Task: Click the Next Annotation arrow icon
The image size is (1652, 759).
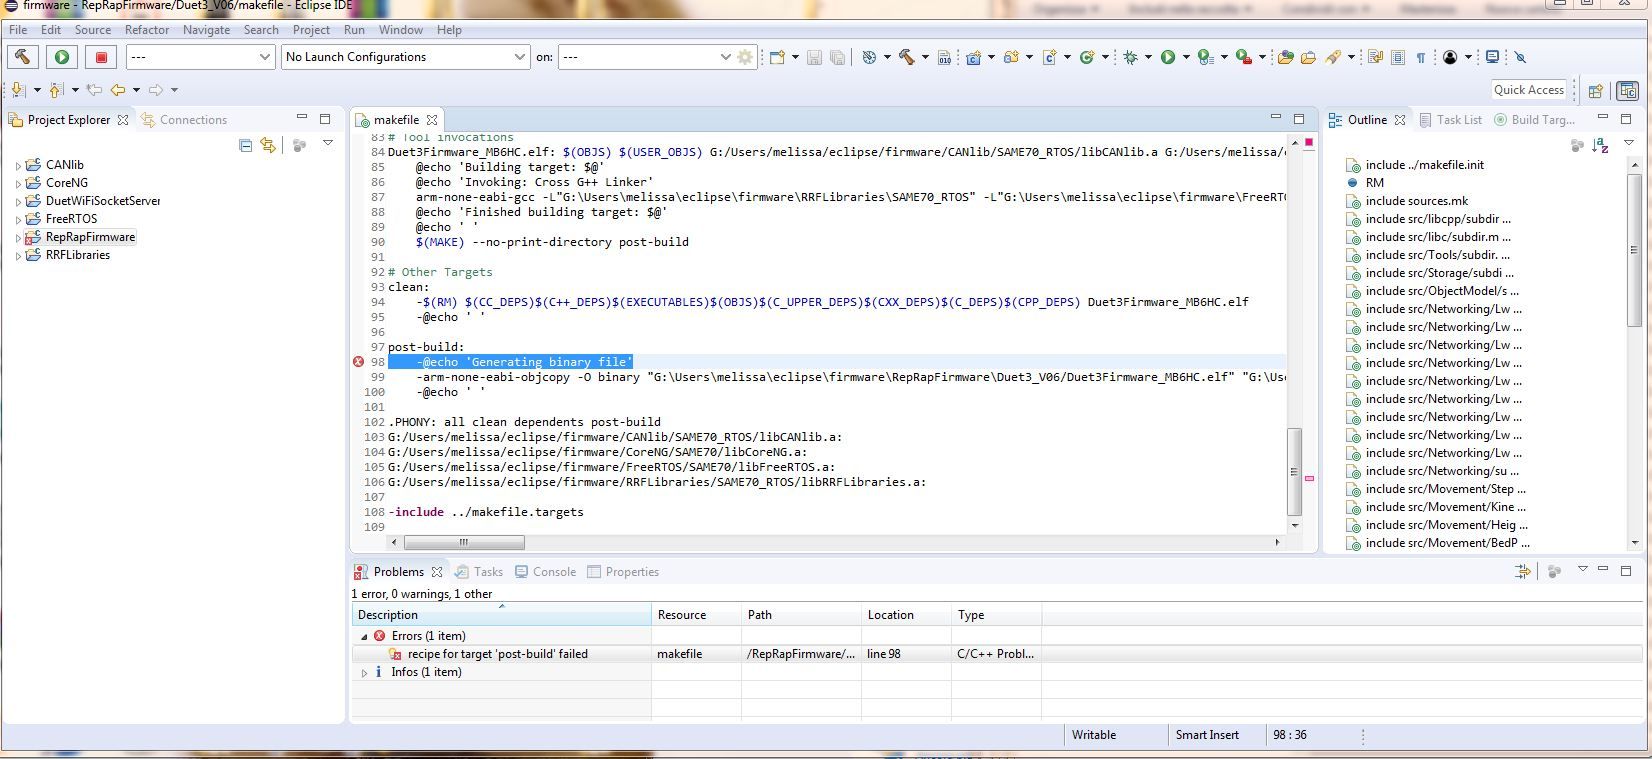Action: [18, 90]
